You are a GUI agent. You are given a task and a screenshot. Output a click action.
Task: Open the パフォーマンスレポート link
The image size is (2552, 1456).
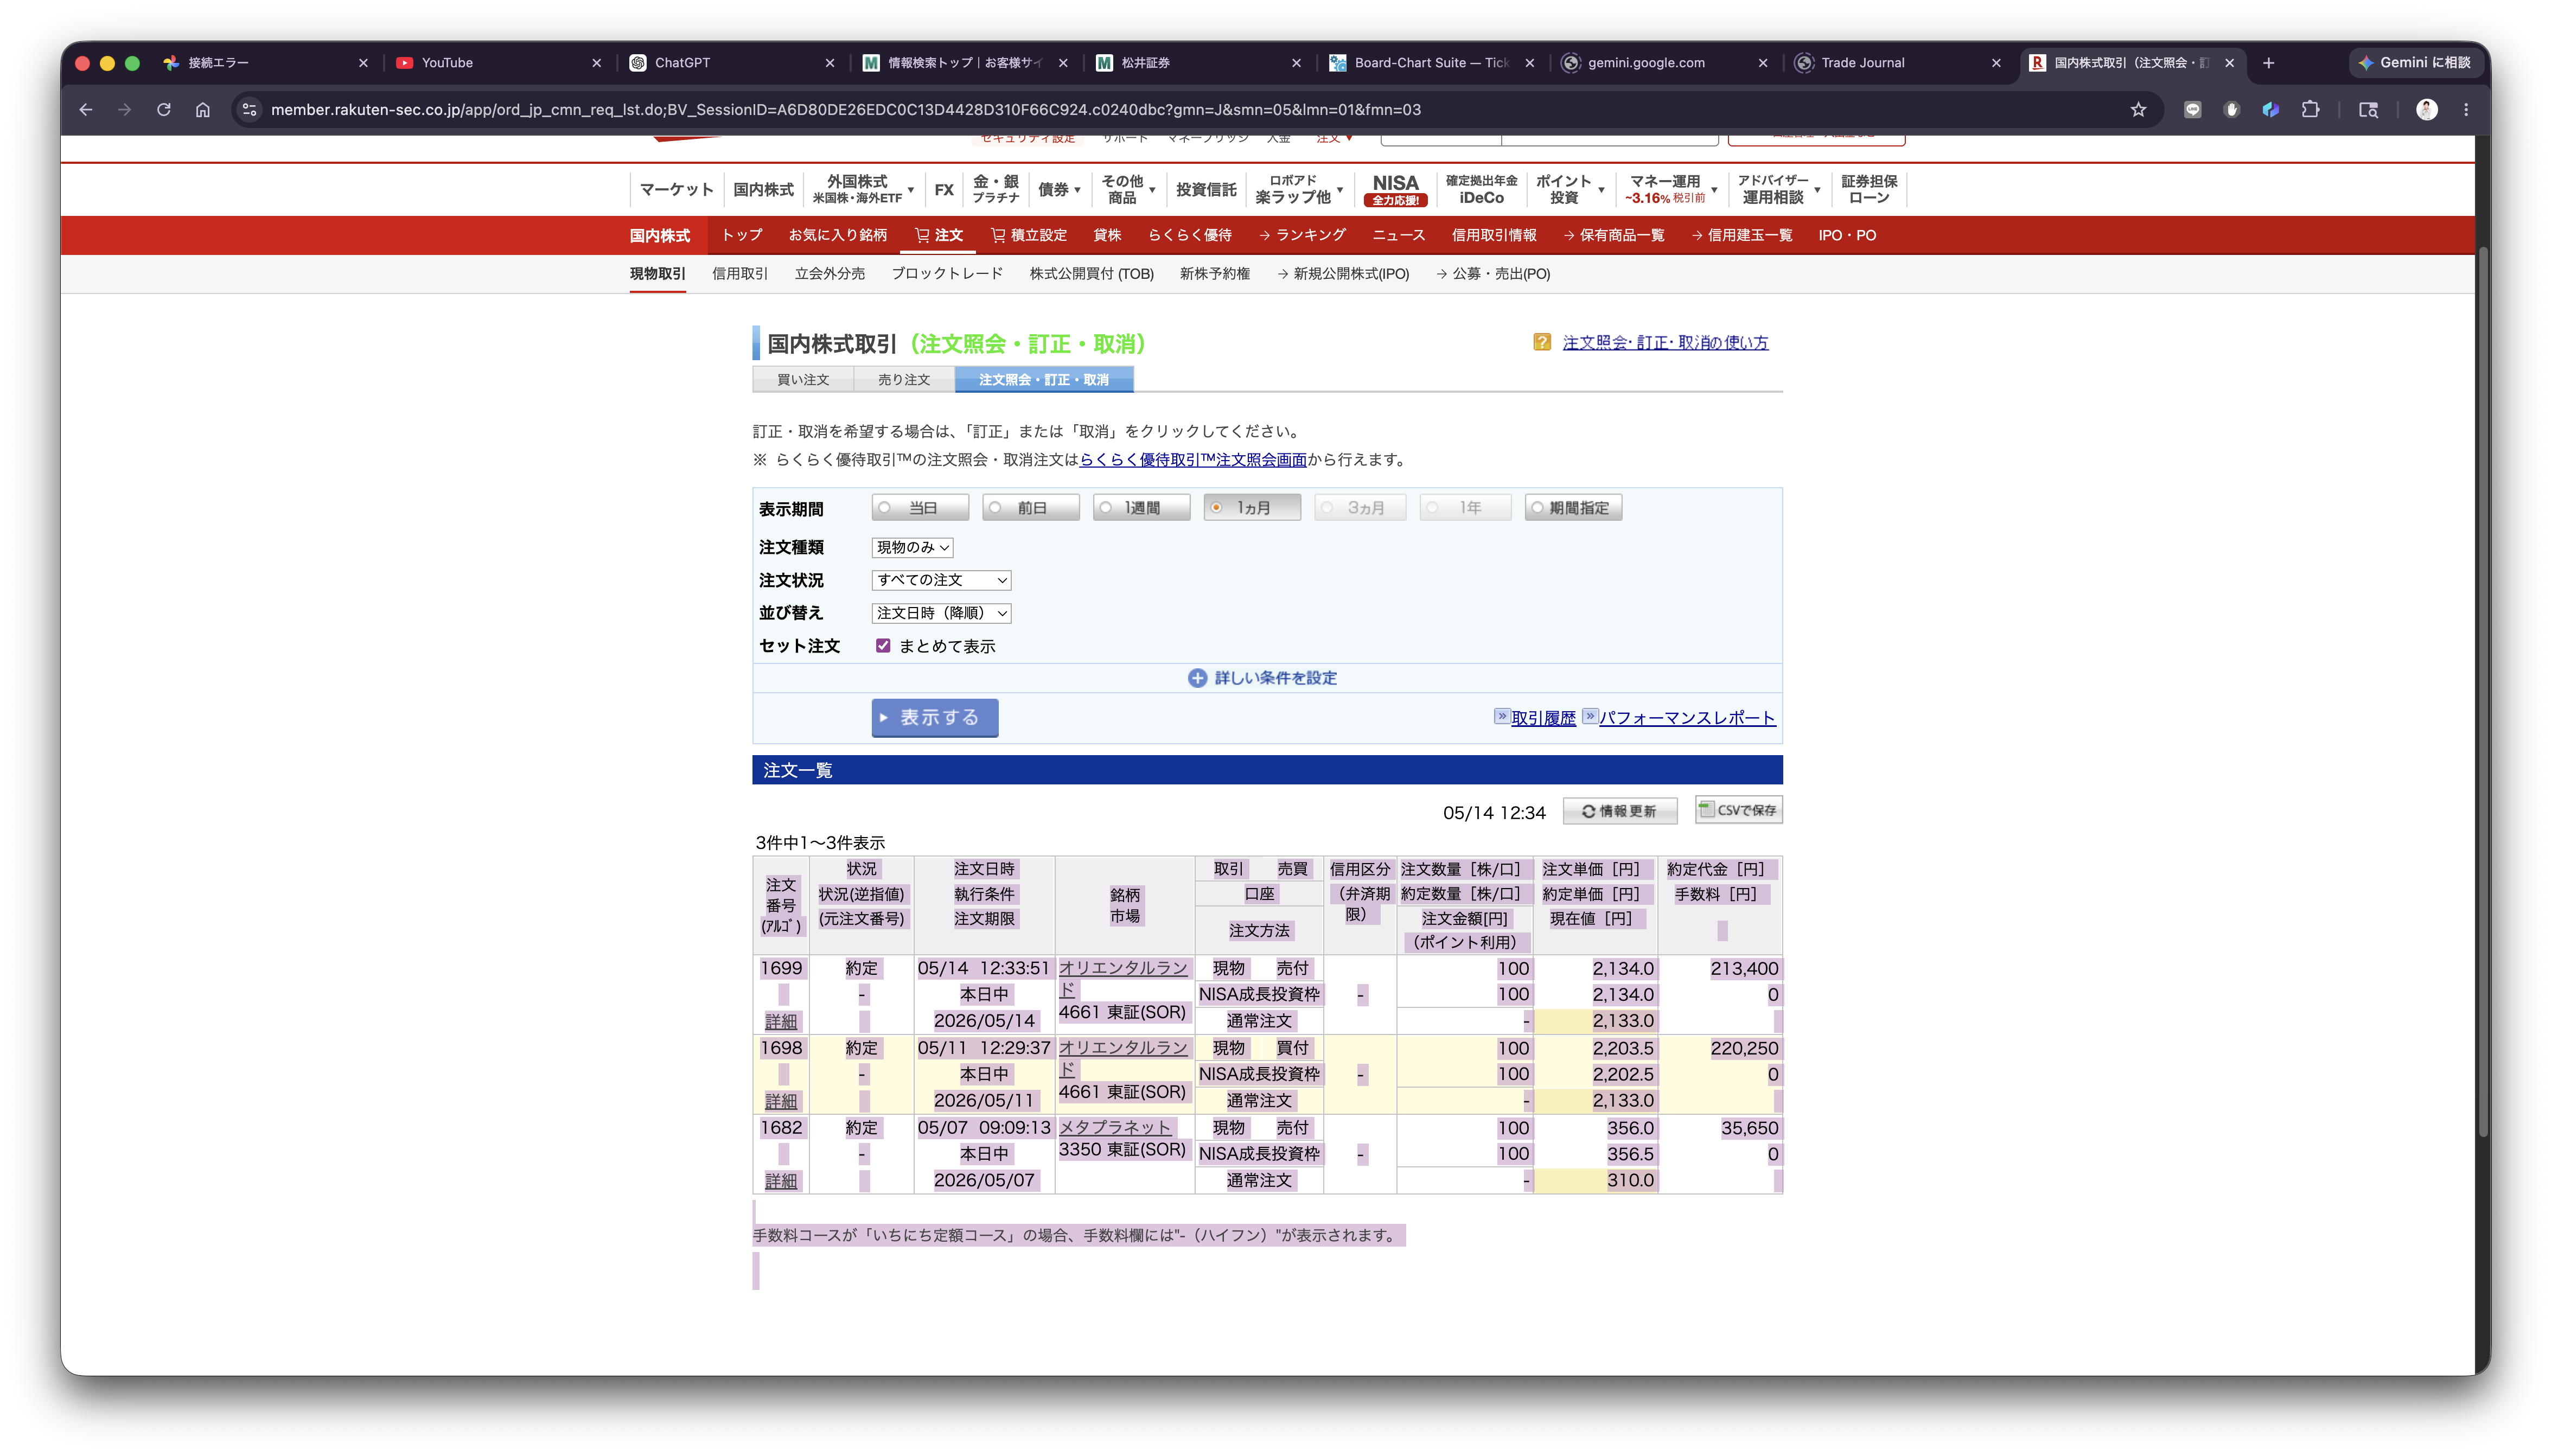pyautogui.click(x=1687, y=718)
